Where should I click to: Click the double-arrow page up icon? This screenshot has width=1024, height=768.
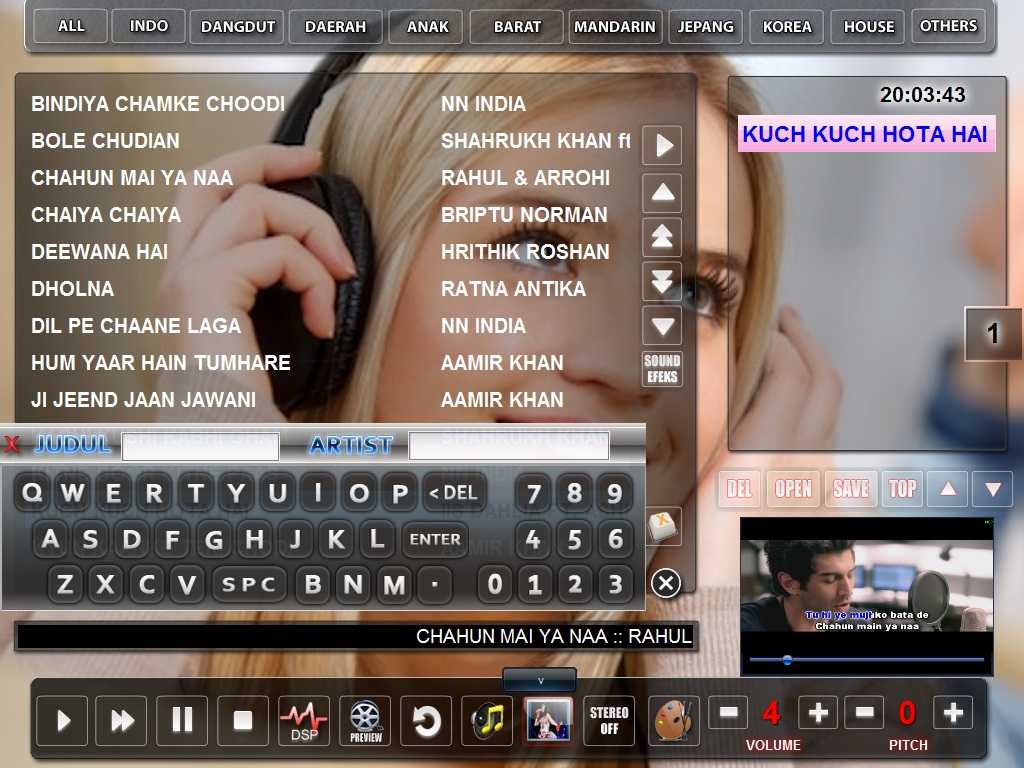click(662, 236)
